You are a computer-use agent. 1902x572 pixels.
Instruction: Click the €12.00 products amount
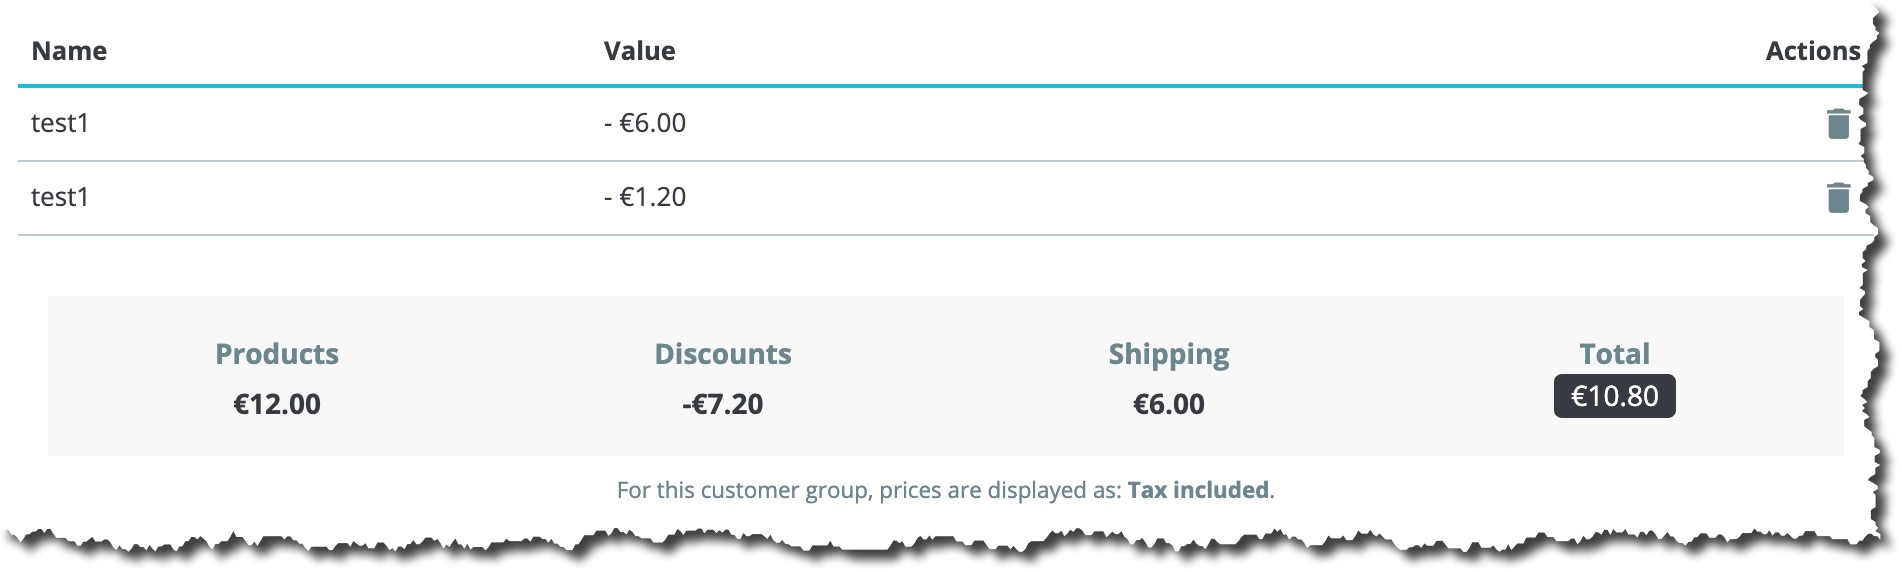[277, 404]
